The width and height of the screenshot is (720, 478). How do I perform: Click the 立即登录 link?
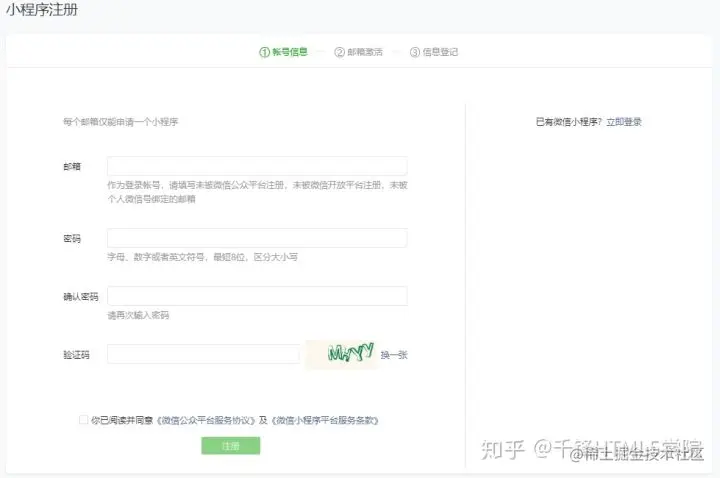pyautogui.click(x=624, y=122)
